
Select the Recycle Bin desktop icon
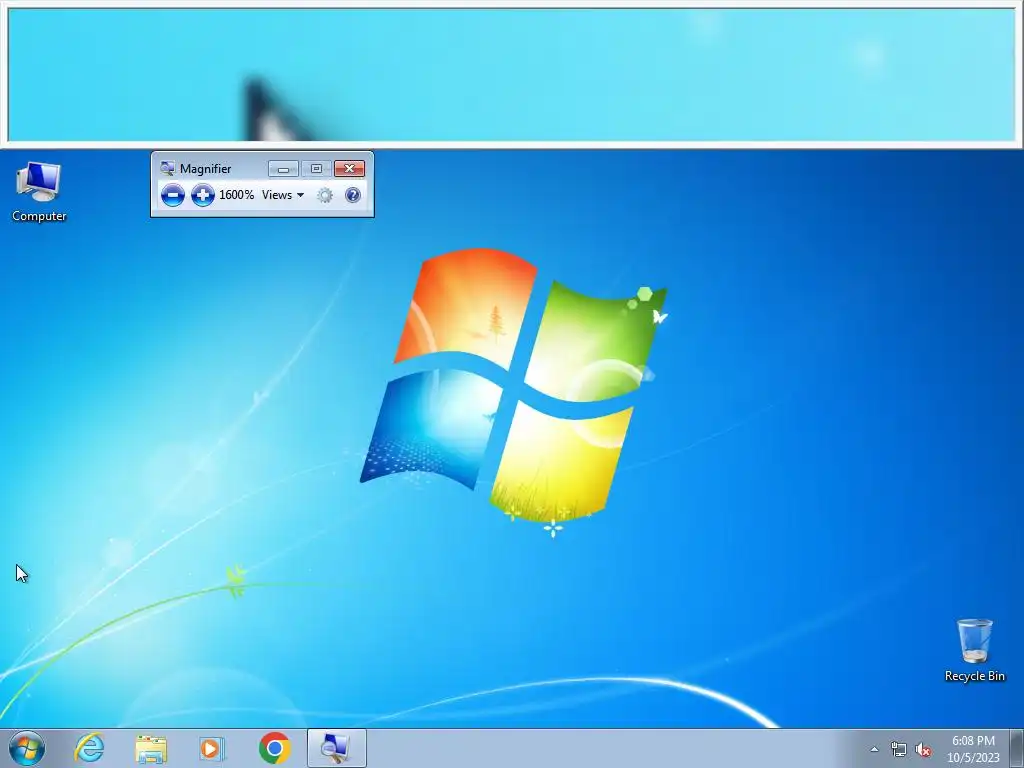click(974, 650)
